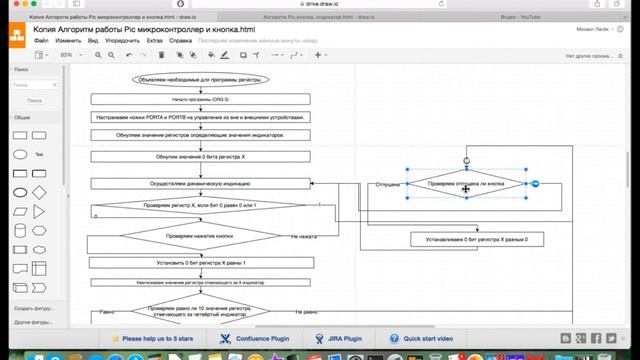Select the Осуществляем динамическую индикацию box
Viewport: 640px width, 360px height.
coord(200,184)
